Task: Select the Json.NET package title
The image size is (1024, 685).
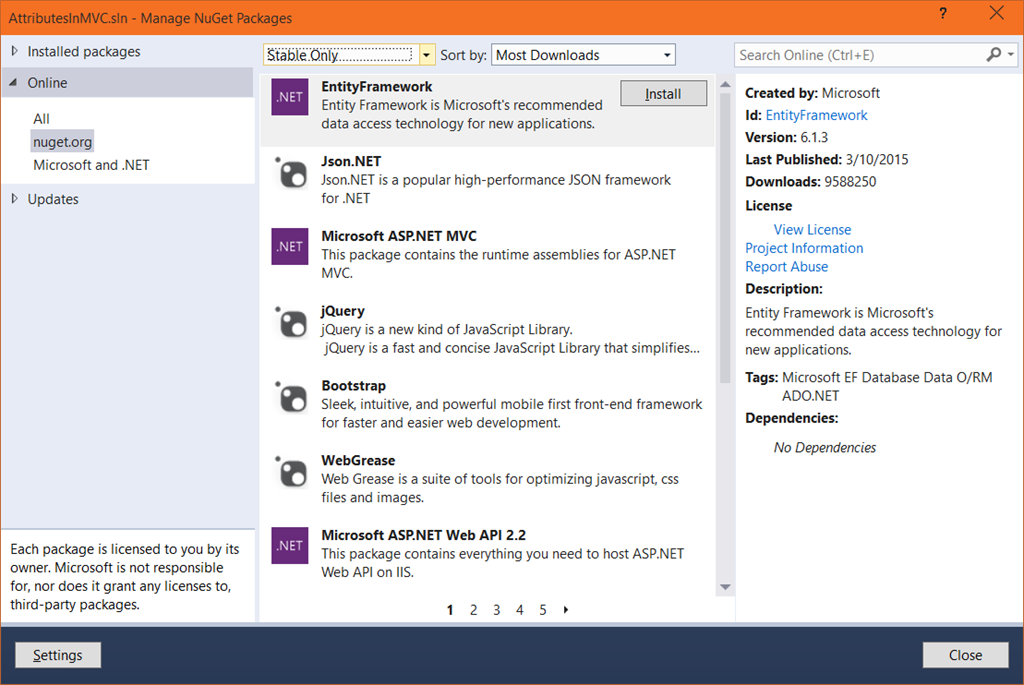Action: click(351, 161)
